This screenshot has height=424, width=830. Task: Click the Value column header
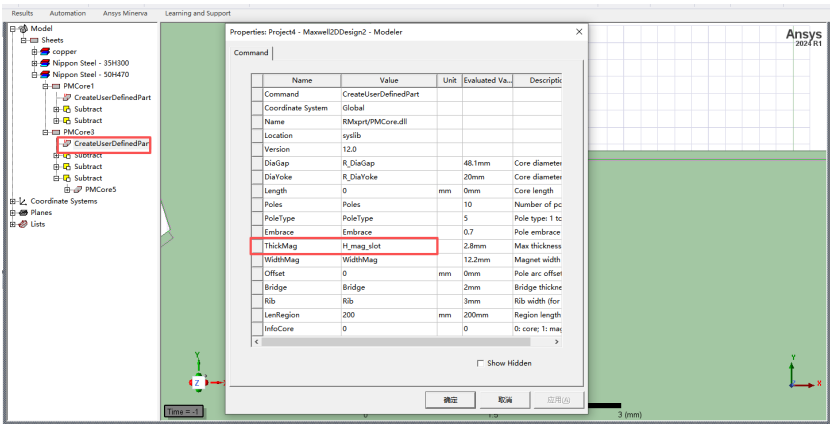tap(389, 80)
